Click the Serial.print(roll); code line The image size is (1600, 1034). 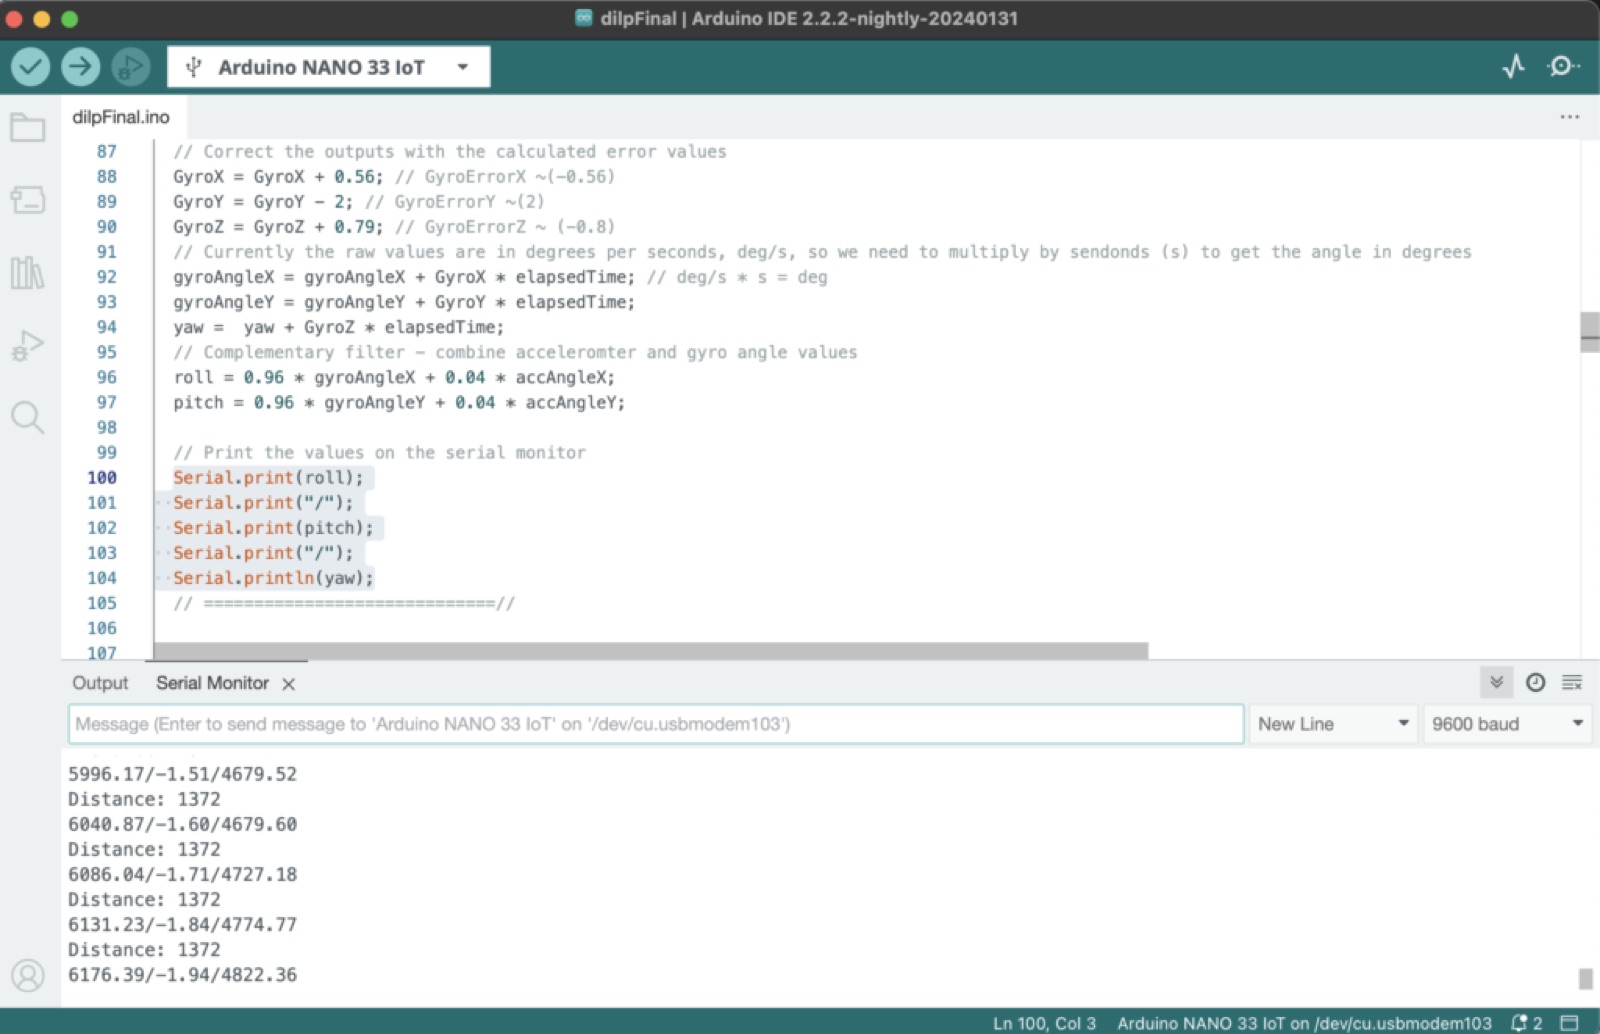pos(268,478)
